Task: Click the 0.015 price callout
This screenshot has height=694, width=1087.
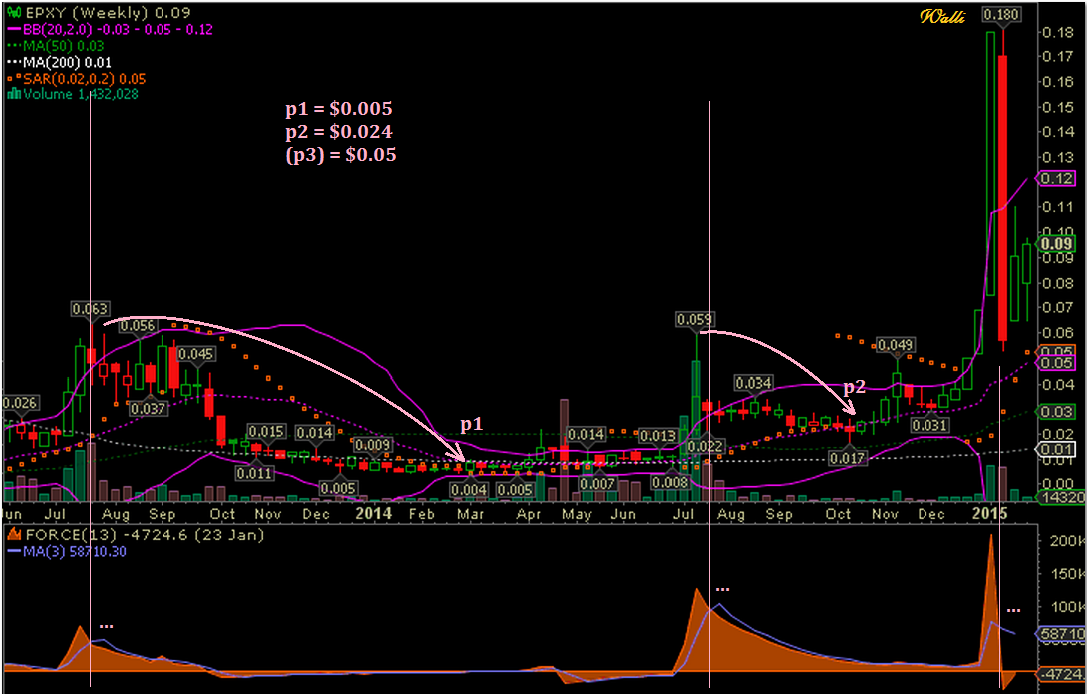Action: coord(266,432)
